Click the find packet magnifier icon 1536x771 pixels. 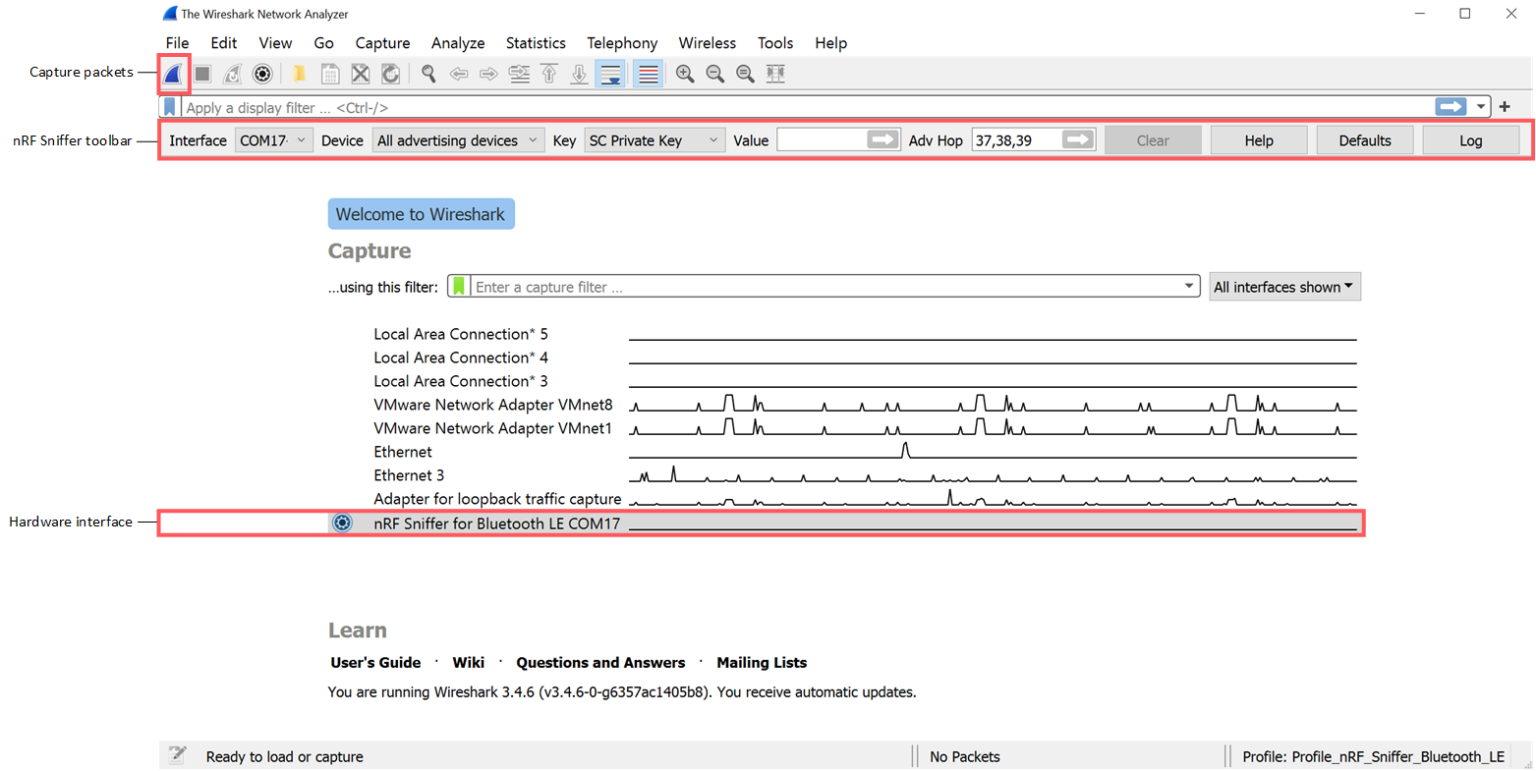click(428, 73)
